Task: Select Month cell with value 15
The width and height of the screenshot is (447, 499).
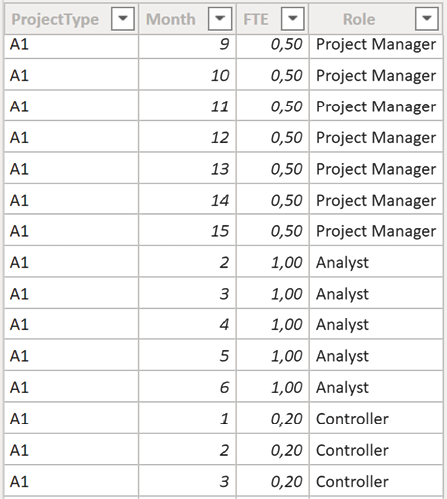Action: (x=187, y=231)
